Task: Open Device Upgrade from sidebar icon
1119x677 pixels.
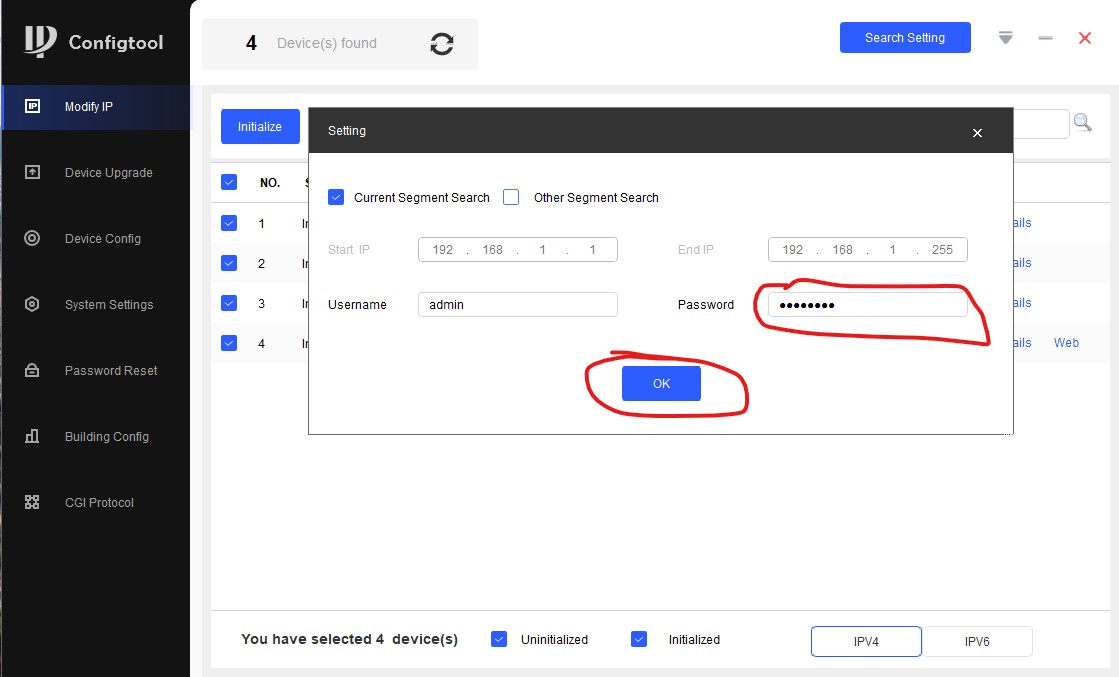Action: point(32,172)
